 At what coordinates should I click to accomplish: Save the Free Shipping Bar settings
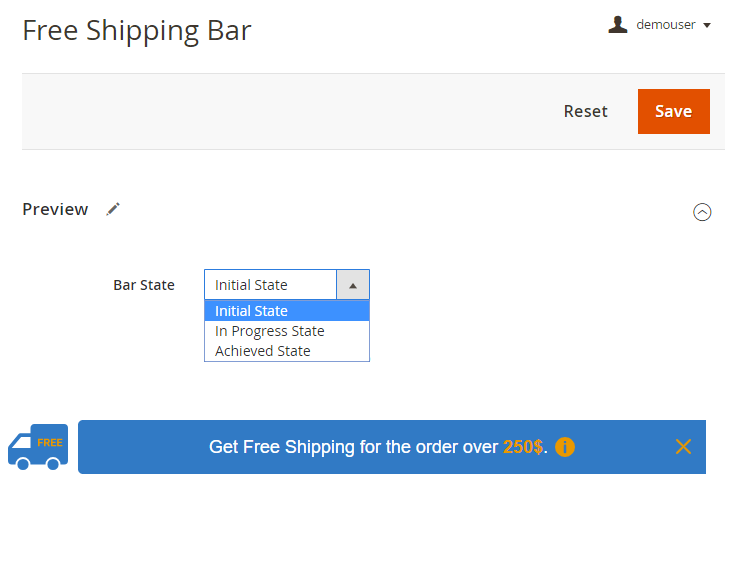[673, 111]
